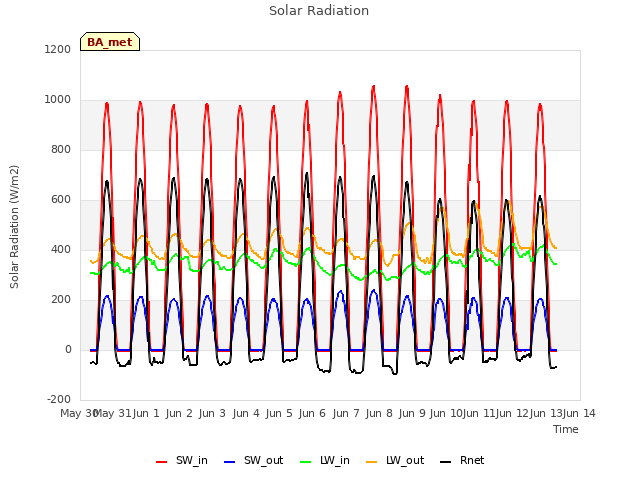Viewport: 640px width, 480px height.
Task: Click the blue SW_out legend swatch
Action: [x=230, y=462]
